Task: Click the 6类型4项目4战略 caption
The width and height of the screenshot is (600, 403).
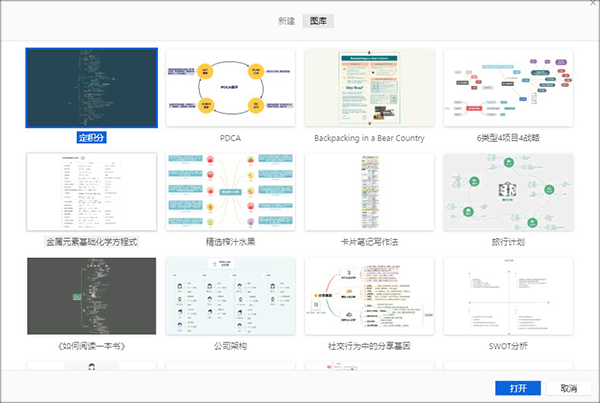Action: pyautogui.click(x=508, y=138)
